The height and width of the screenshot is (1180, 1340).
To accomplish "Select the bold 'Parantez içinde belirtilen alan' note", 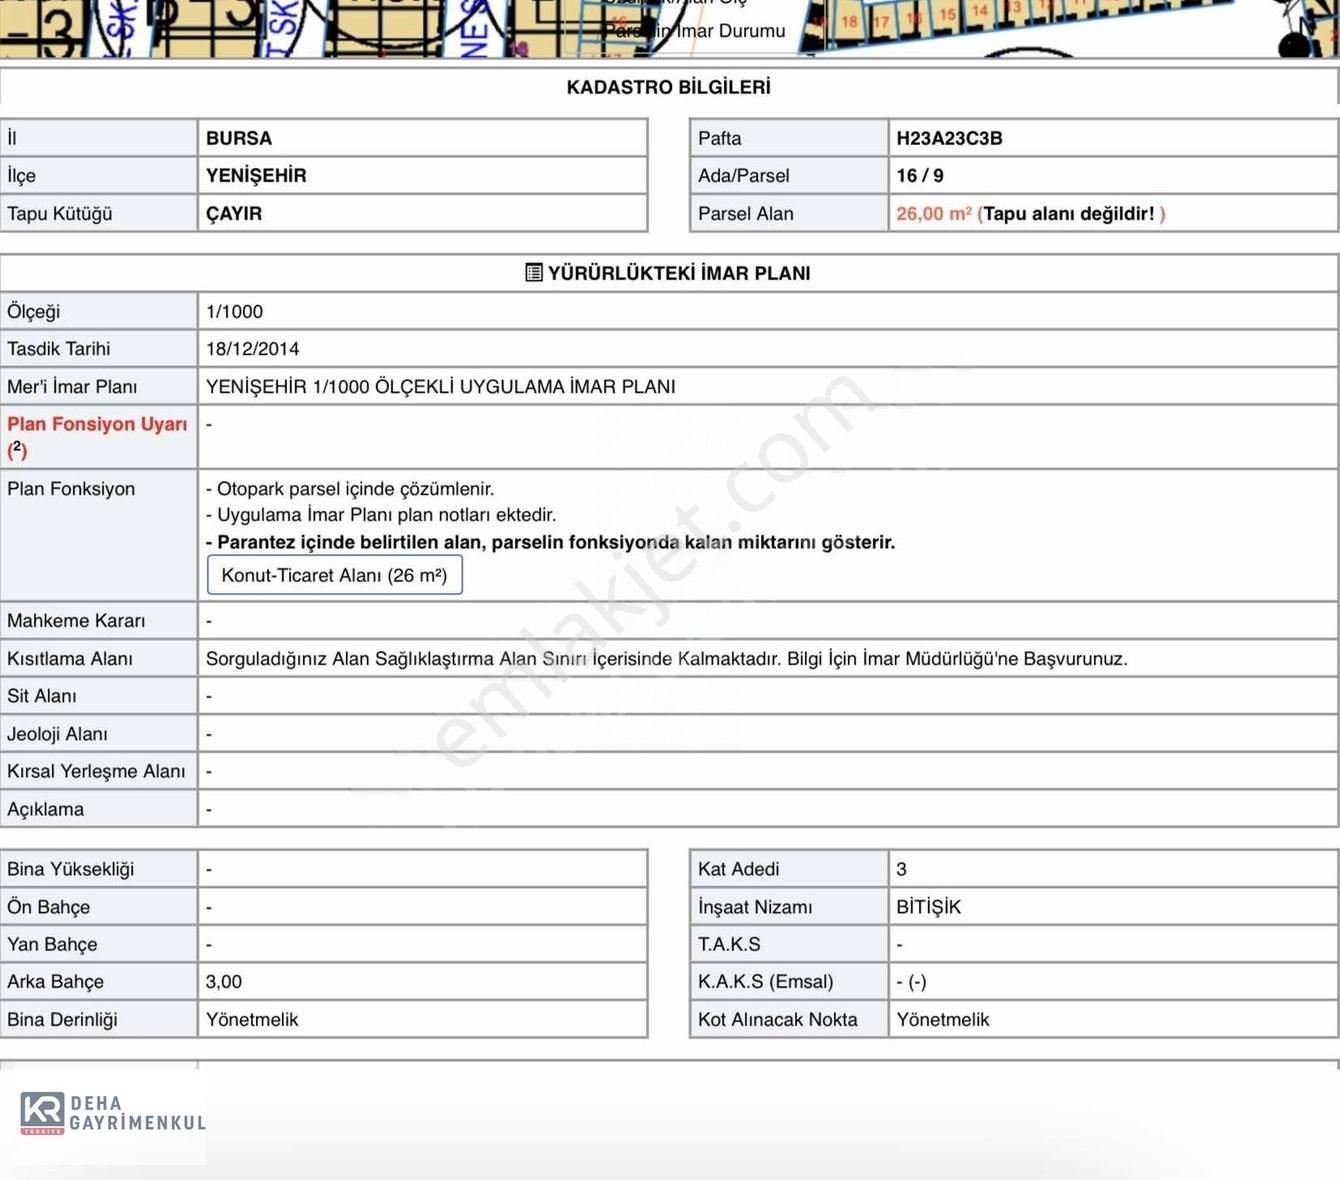I will tap(550, 542).
